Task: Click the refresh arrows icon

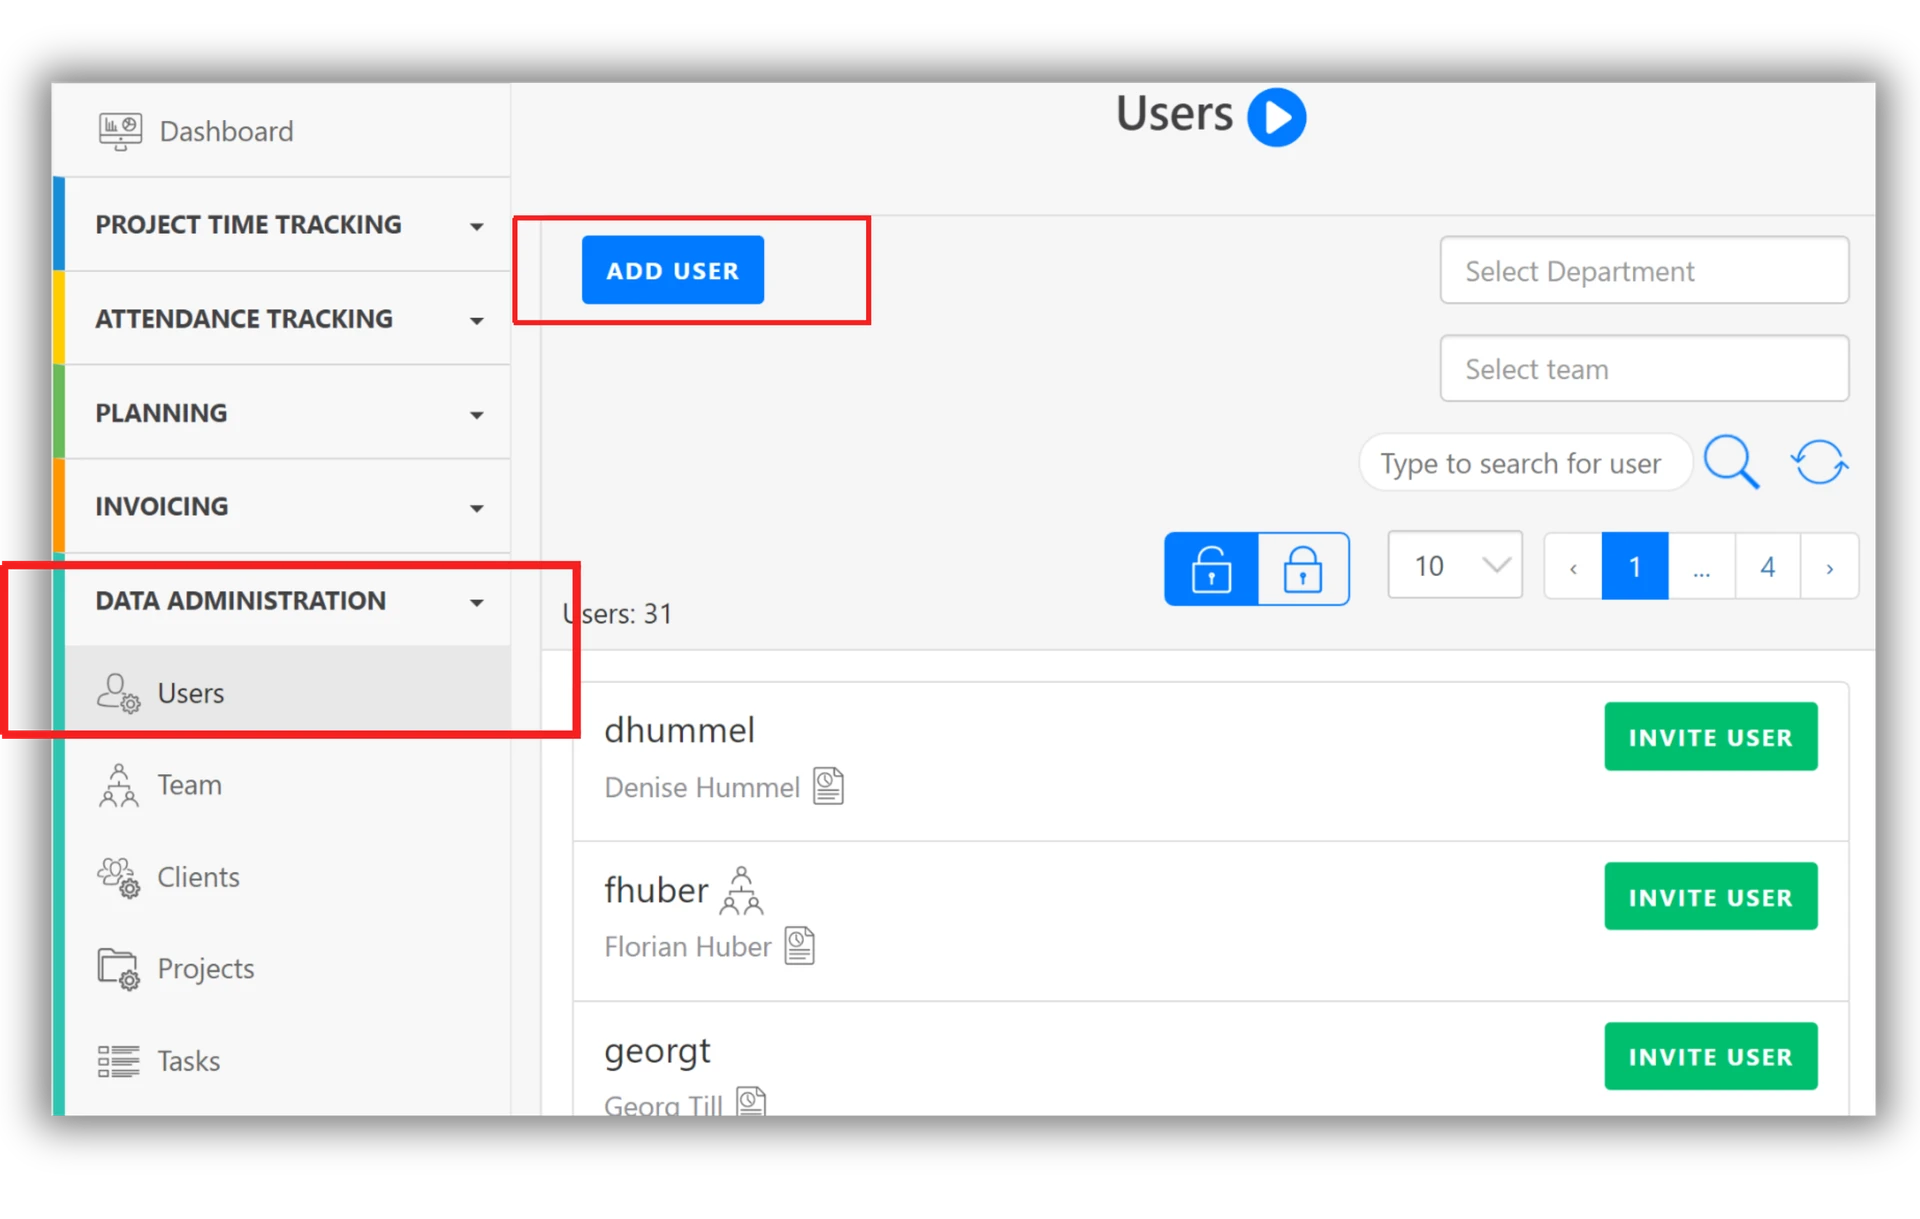Action: [1818, 462]
